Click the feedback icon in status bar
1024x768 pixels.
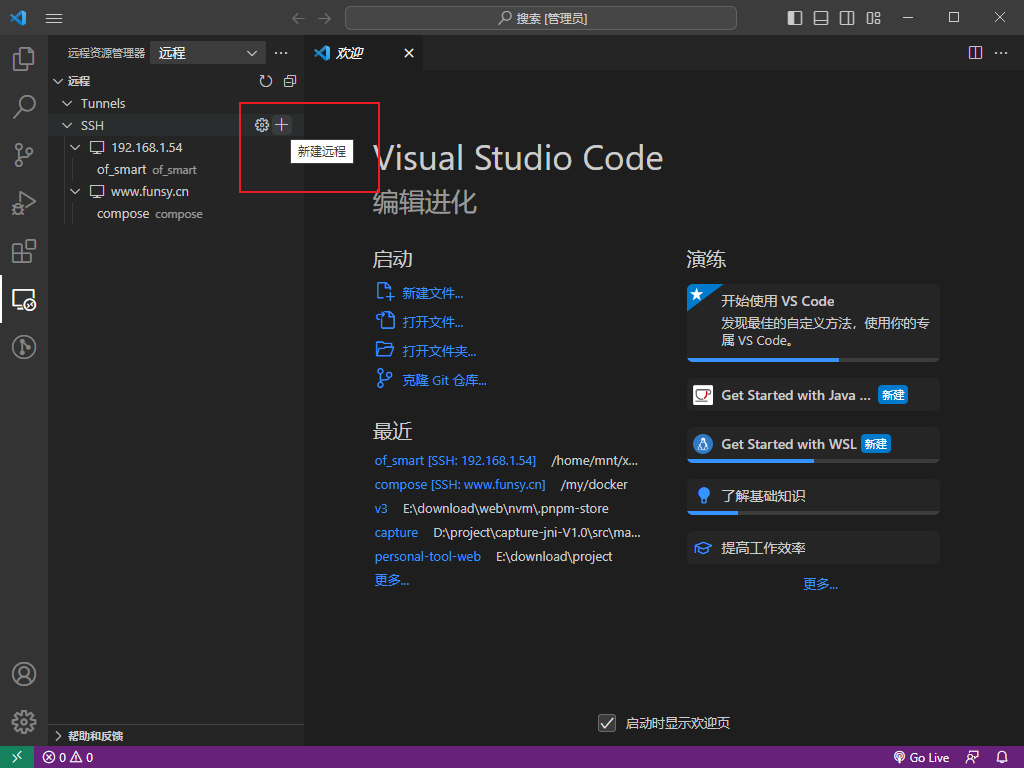[x=972, y=758]
